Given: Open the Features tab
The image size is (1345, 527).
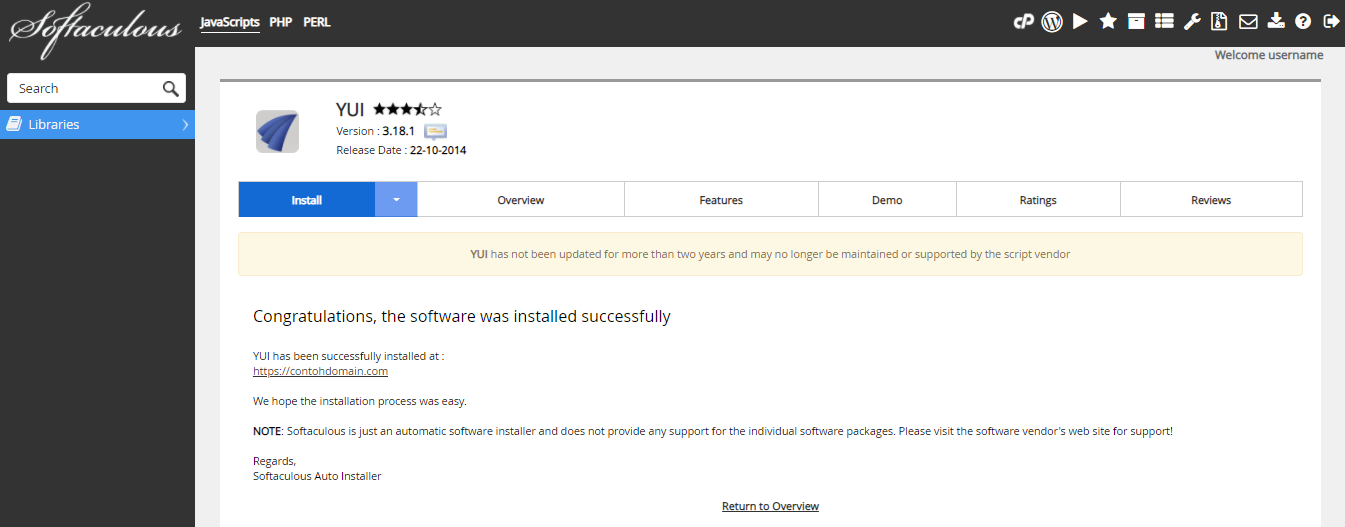Looking at the screenshot, I should coord(721,200).
